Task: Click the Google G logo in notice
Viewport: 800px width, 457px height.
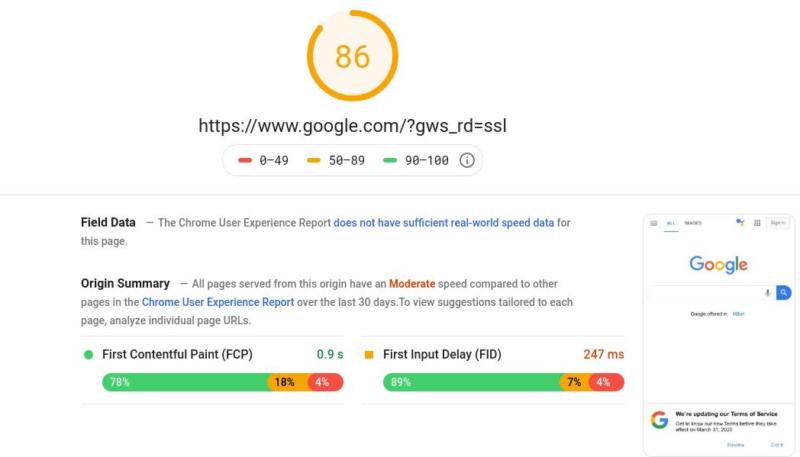Action: pos(659,420)
